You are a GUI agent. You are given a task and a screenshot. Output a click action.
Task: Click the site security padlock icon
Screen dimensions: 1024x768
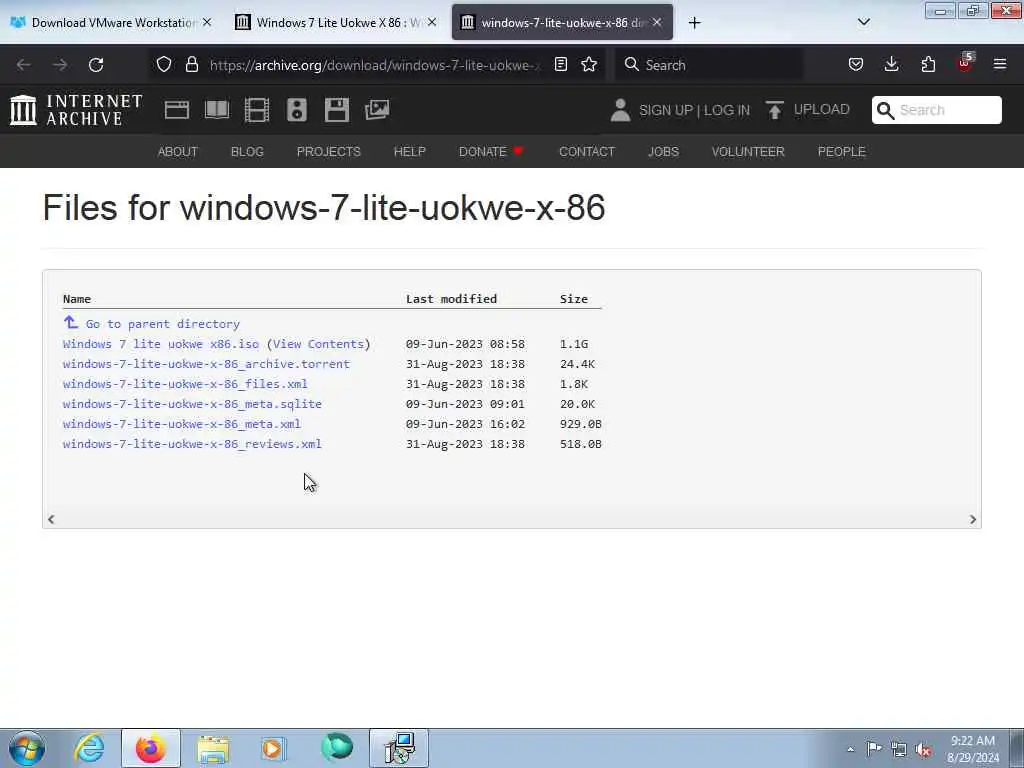pyautogui.click(x=191, y=64)
